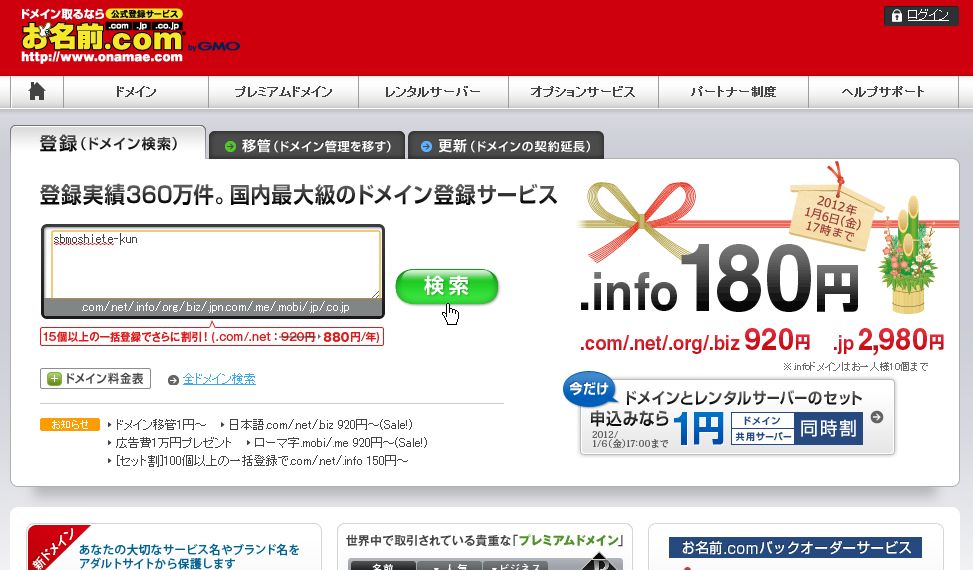Follow the 全ドメイン検索 link
Screen dimensions: 973x570
click(x=219, y=379)
